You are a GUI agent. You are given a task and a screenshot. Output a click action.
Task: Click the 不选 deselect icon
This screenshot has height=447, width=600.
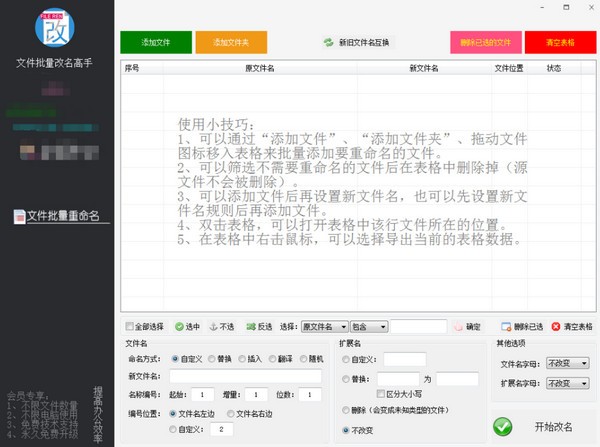point(213,326)
